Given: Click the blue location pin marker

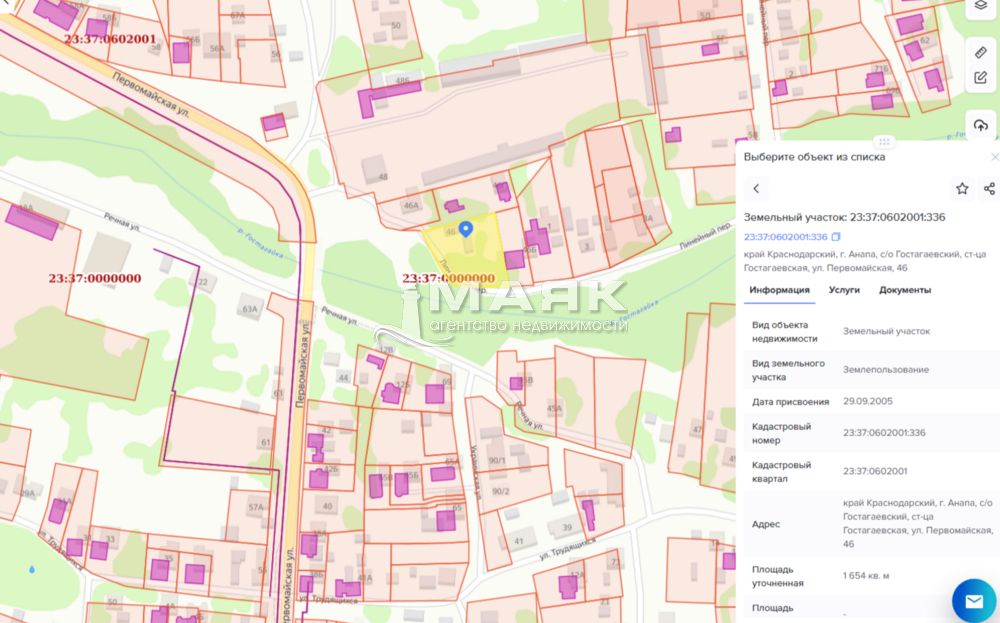Looking at the screenshot, I should click(465, 229).
